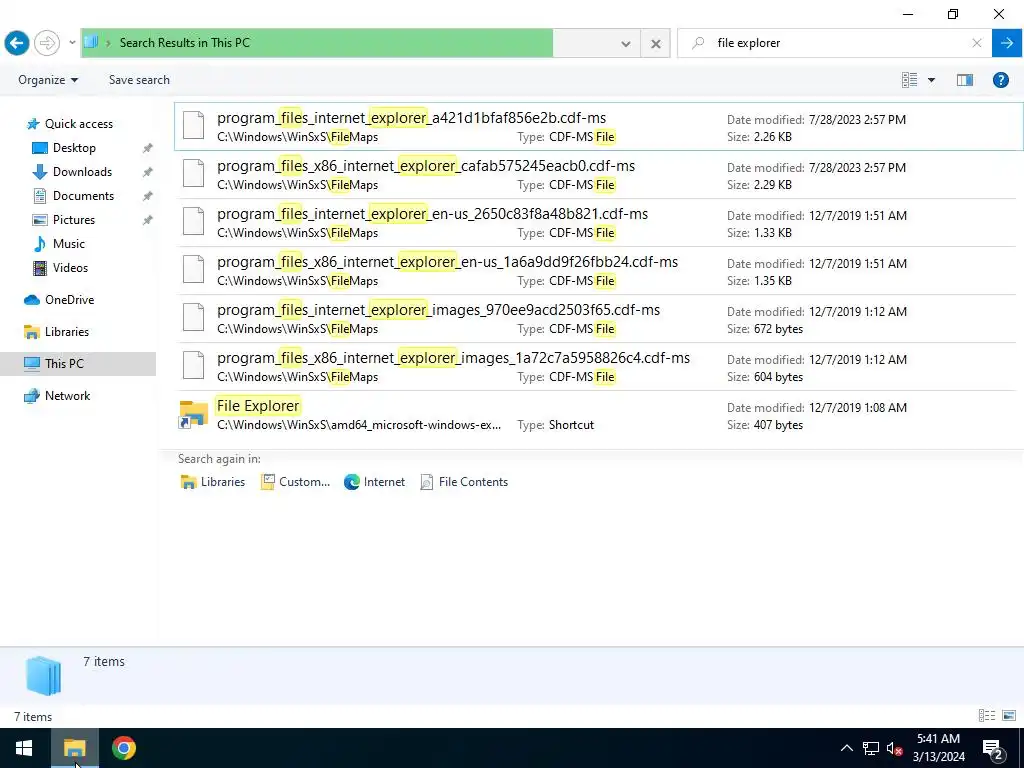
Task: Click the File Explorer shortcut folder icon
Action: click(x=193, y=415)
